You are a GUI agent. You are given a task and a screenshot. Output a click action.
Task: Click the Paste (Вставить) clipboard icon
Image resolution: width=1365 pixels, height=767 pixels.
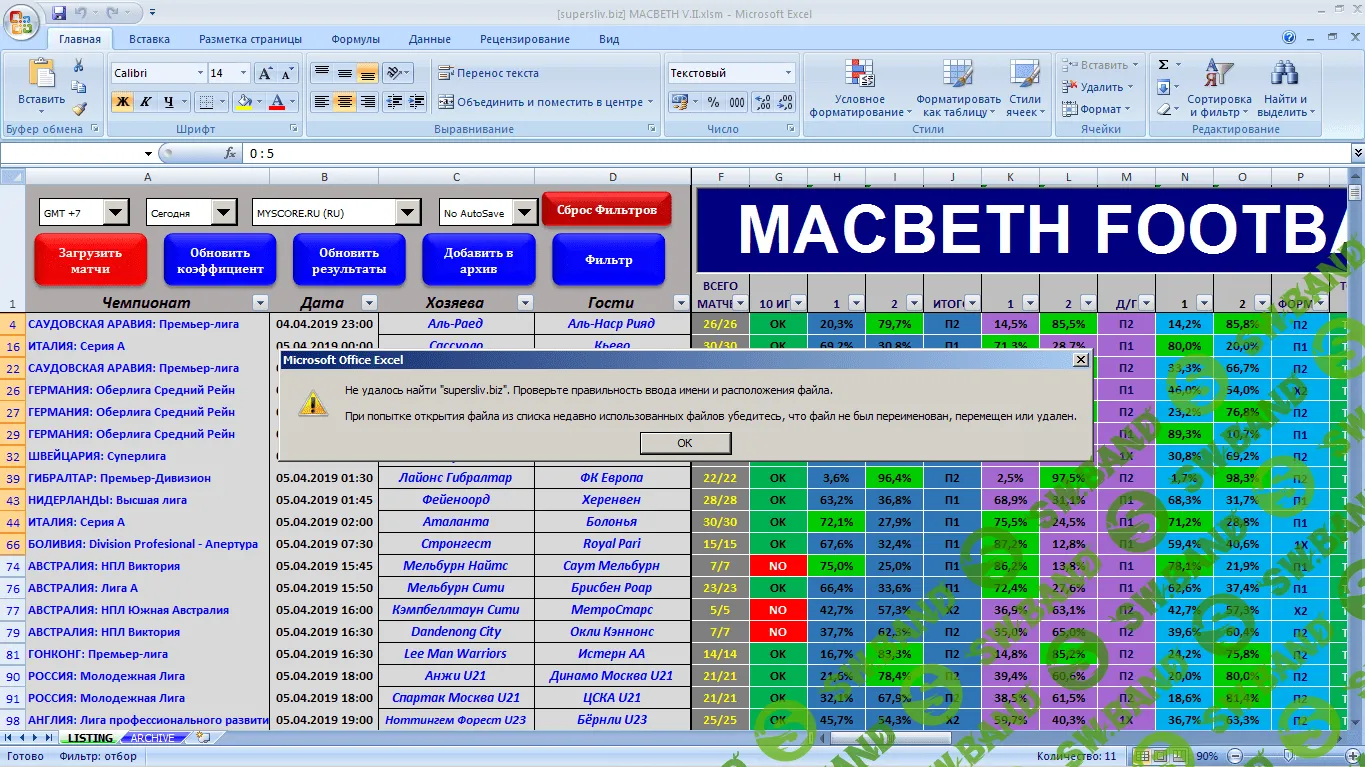pyautogui.click(x=41, y=76)
